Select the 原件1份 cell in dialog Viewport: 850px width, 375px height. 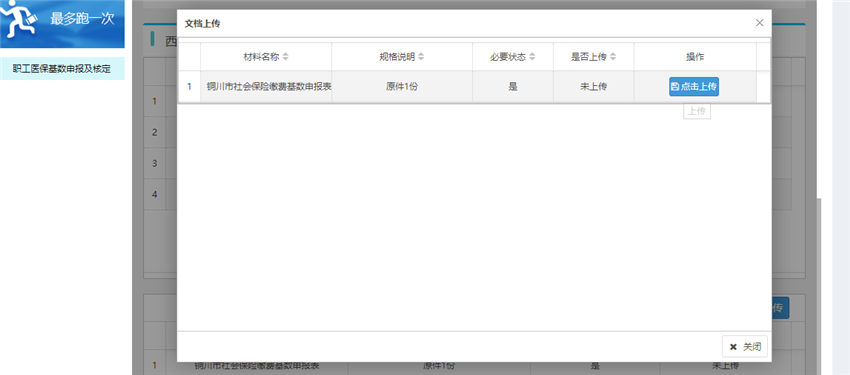pos(402,87)
